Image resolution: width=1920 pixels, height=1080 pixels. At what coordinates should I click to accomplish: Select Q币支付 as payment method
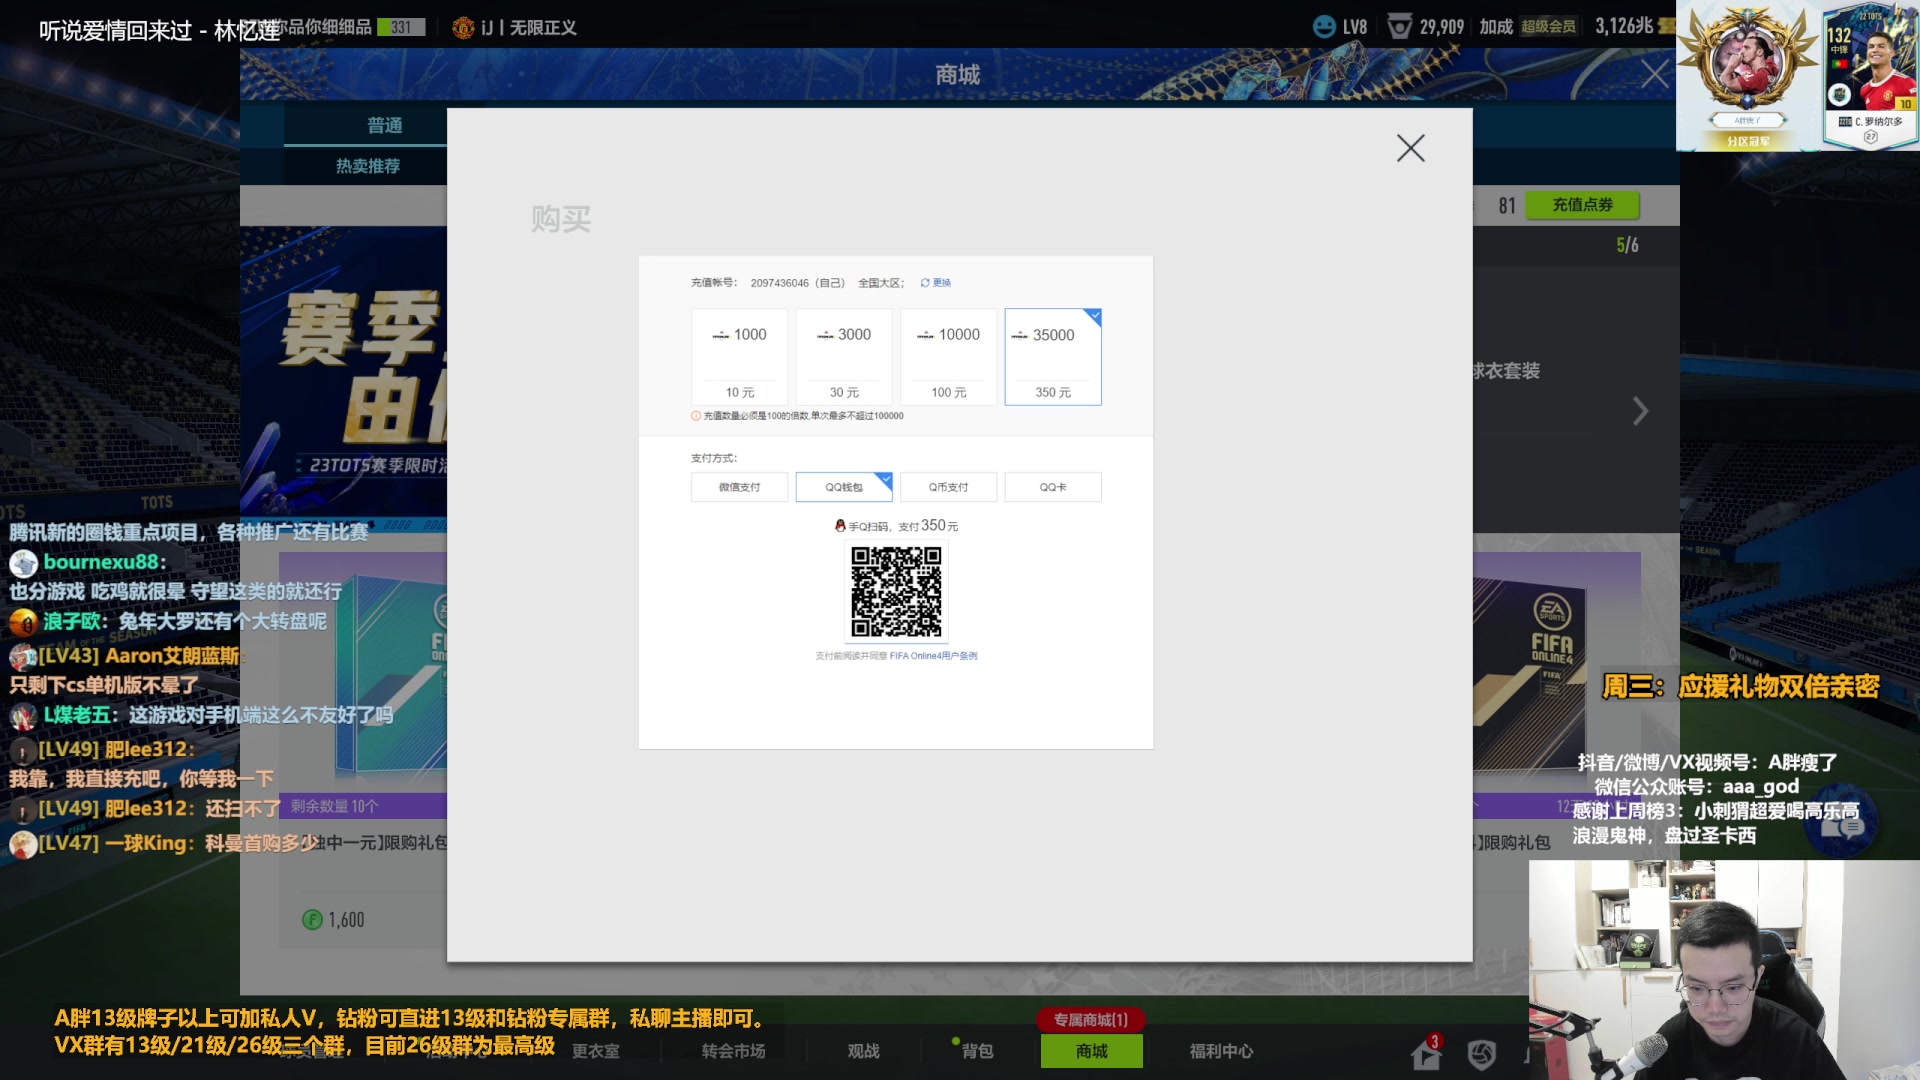tap(948, 487)
